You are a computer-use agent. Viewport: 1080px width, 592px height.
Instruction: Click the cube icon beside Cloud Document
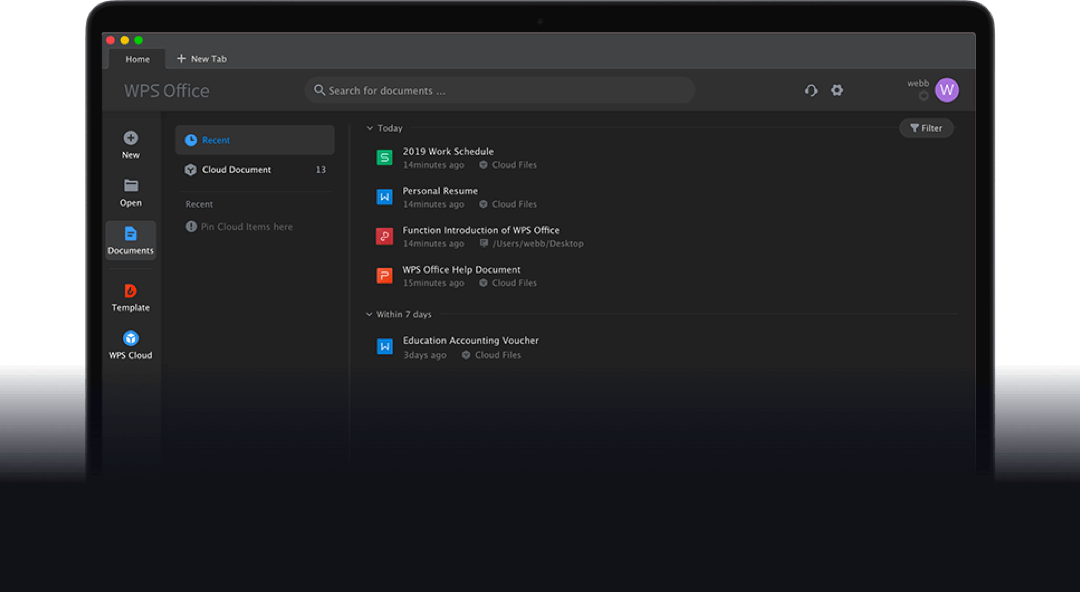191,170
